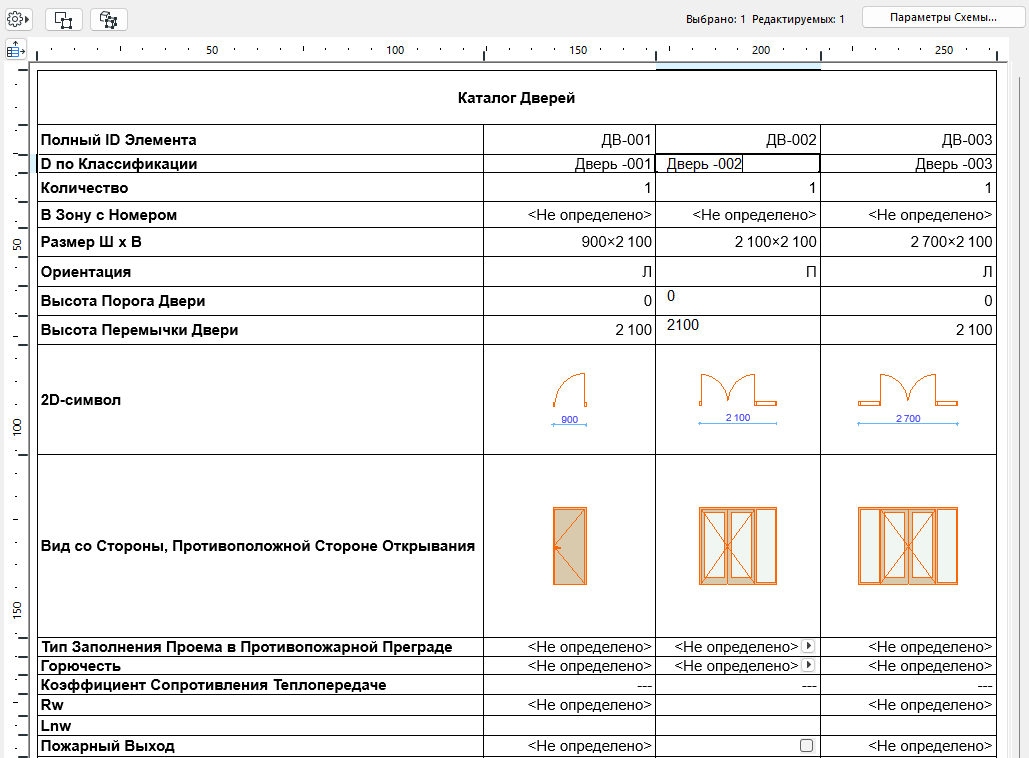Viewport: 1029px width, 758px height.
Task: Select the Ориентация cell showing П
Action: (737, 272)
